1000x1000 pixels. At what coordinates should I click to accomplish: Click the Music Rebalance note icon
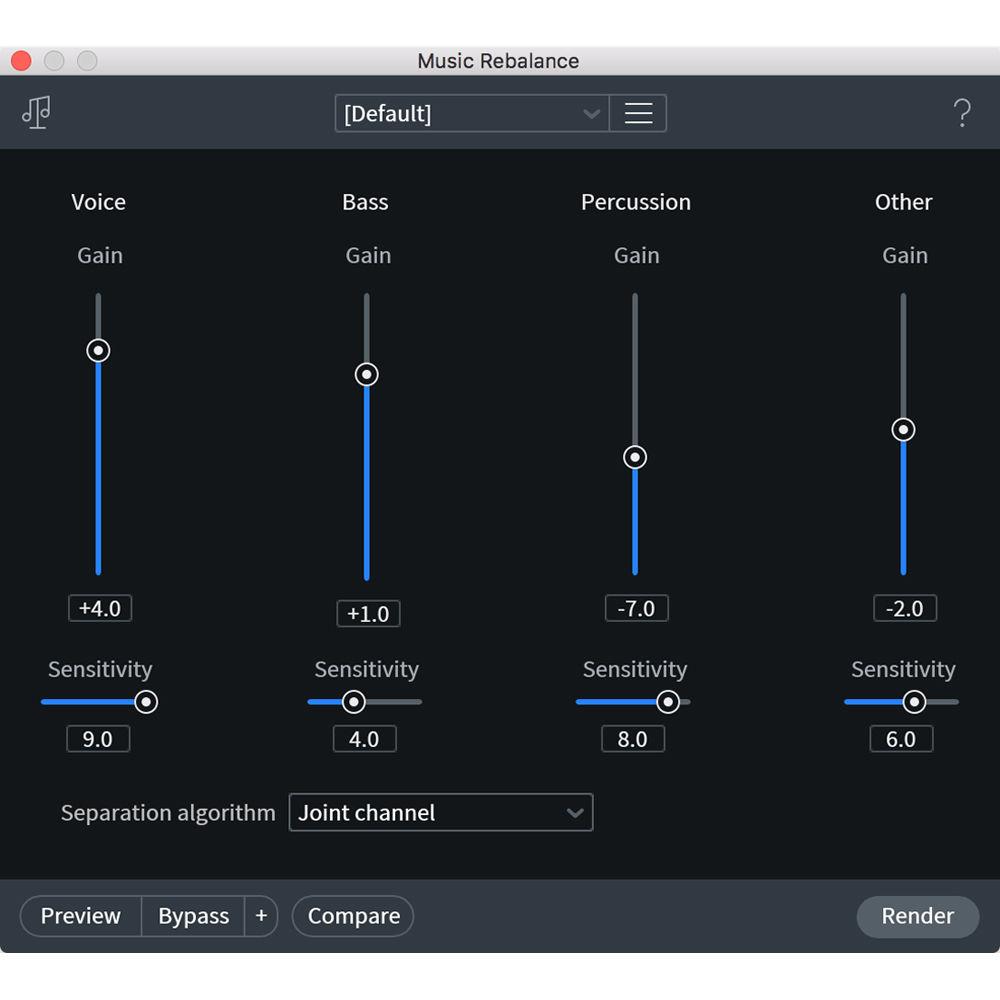(36, 112)
